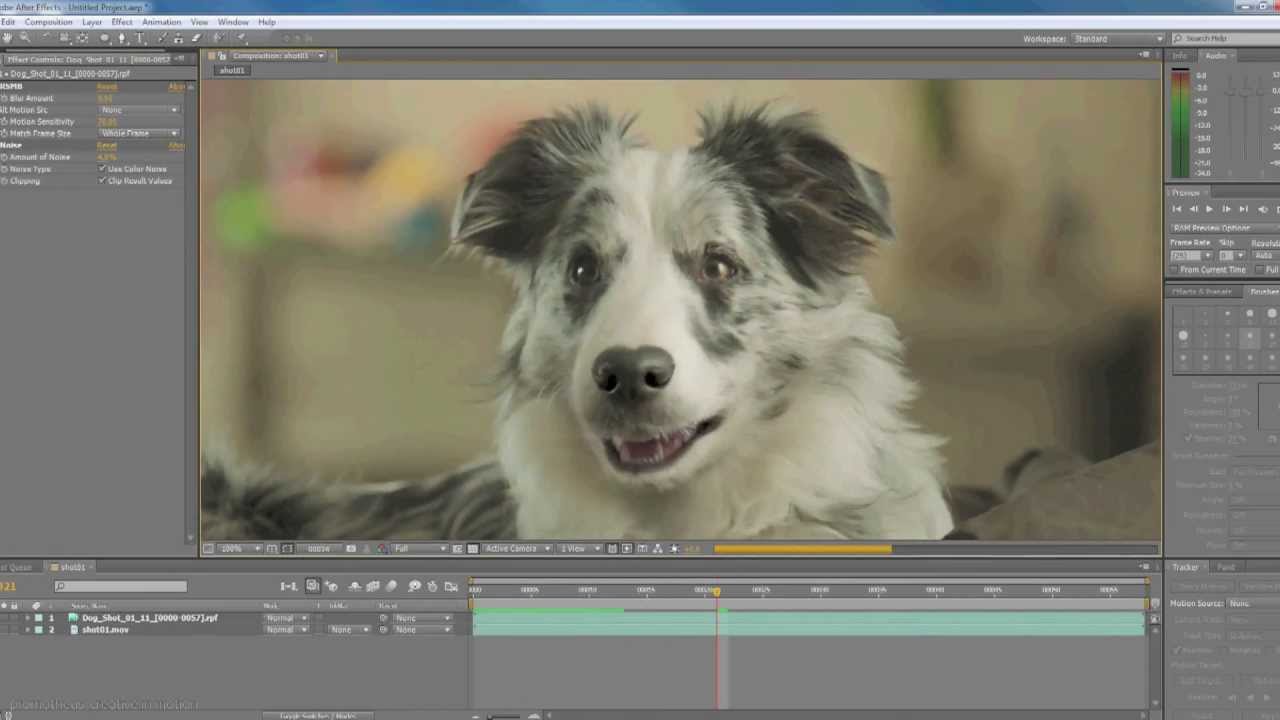The image size is (1280, 720).
Task: Open the viewer resolution Full dropdown
Action: coord(419,549)
